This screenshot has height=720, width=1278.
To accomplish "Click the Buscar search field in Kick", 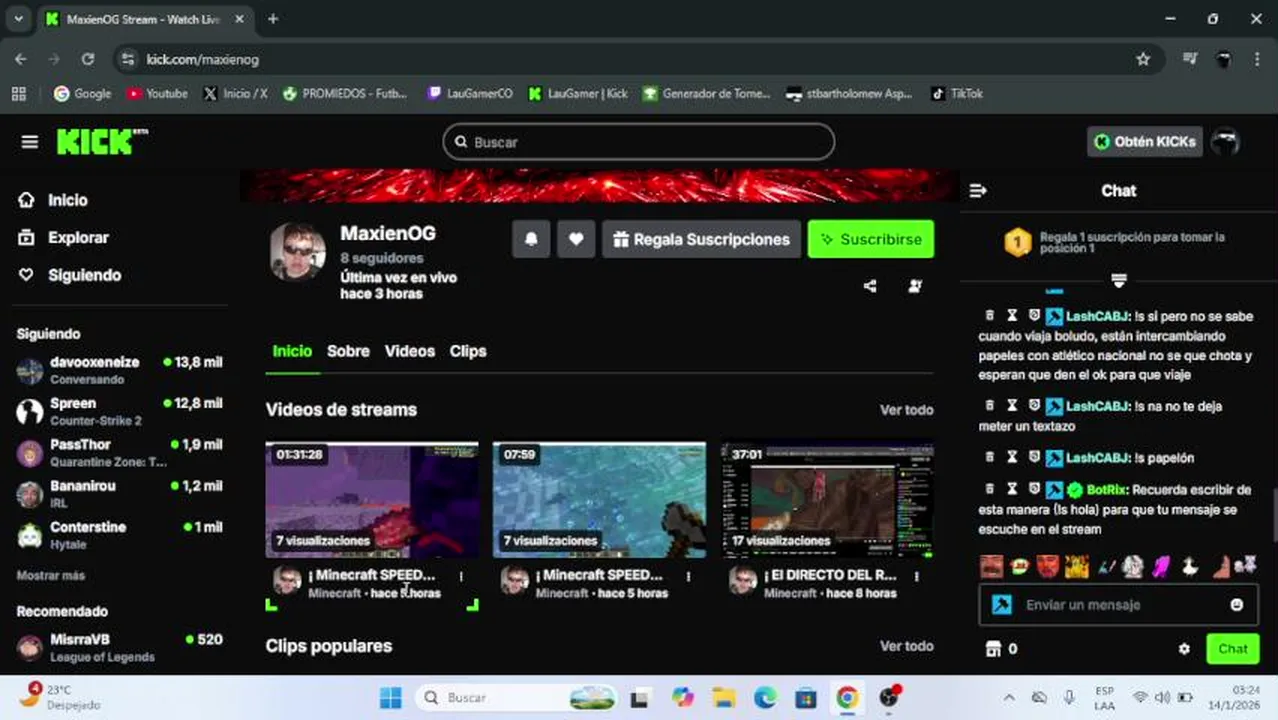I will tap(639, 142).
